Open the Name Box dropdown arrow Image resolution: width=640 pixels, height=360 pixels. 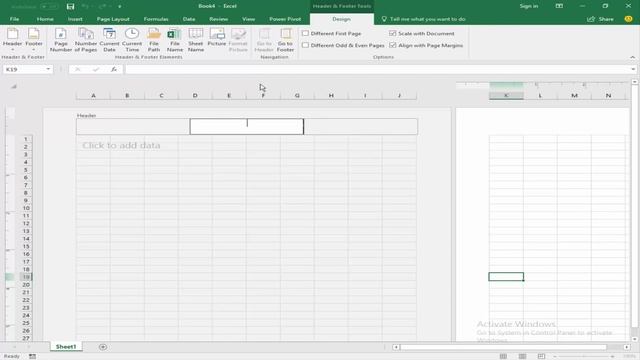click(48, 69)
